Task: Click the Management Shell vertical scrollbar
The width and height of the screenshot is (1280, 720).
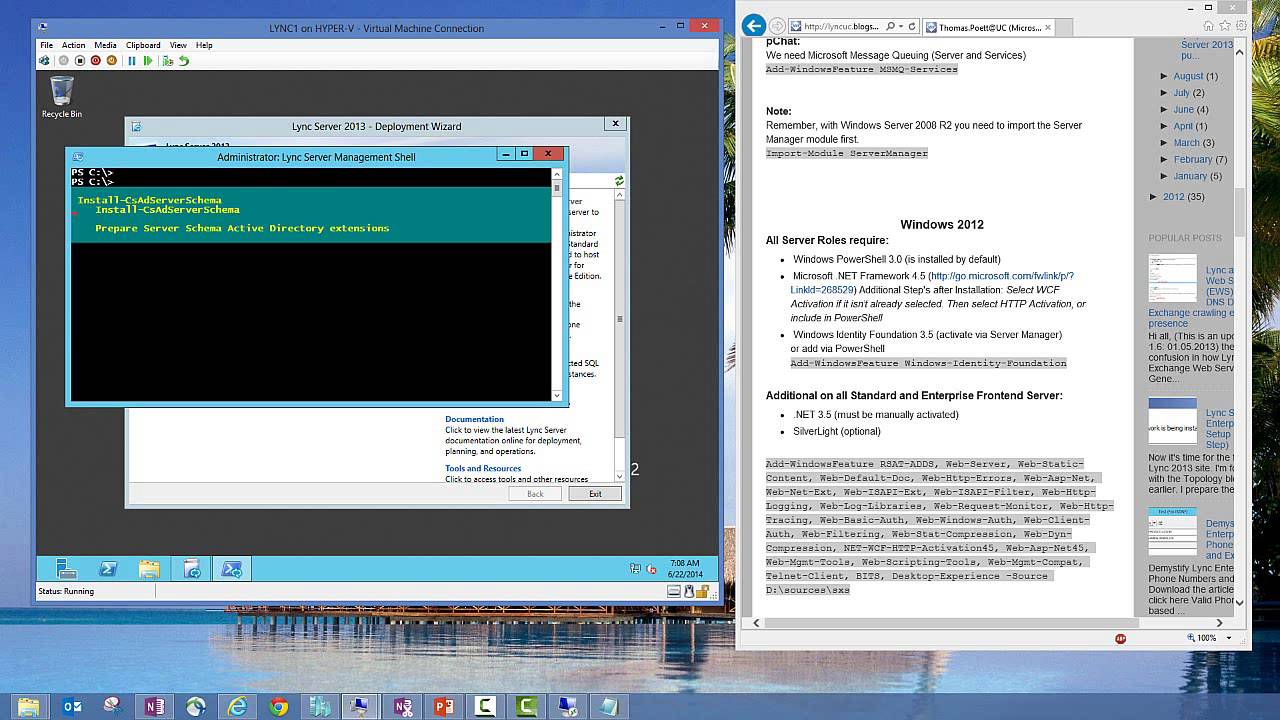Action: 557,285
